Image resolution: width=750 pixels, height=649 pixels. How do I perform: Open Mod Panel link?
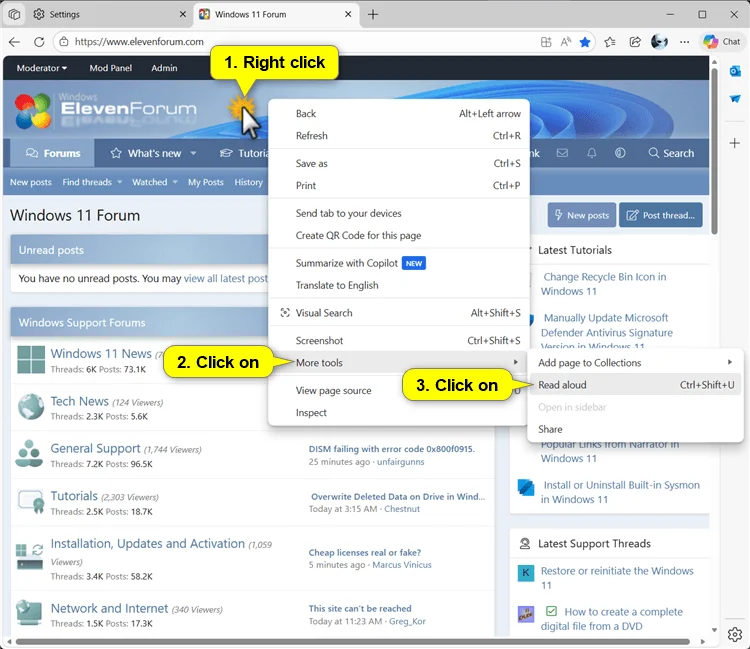click(x=110, y=68)
